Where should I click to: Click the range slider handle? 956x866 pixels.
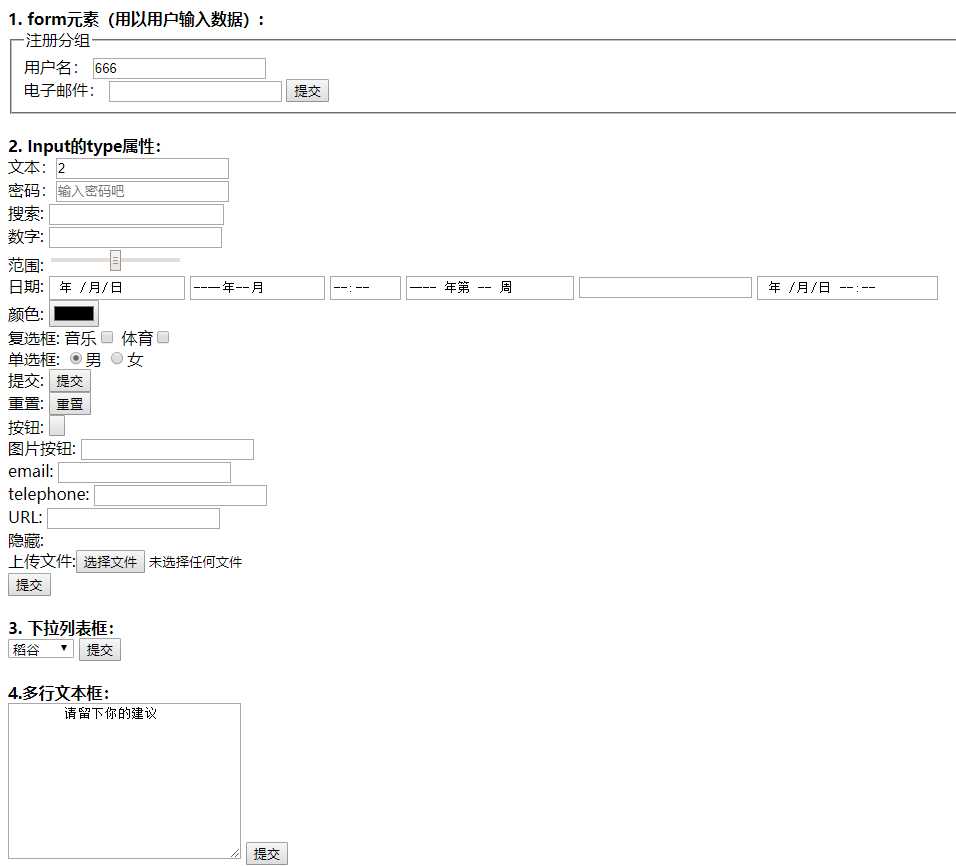[x=115, y=260]
